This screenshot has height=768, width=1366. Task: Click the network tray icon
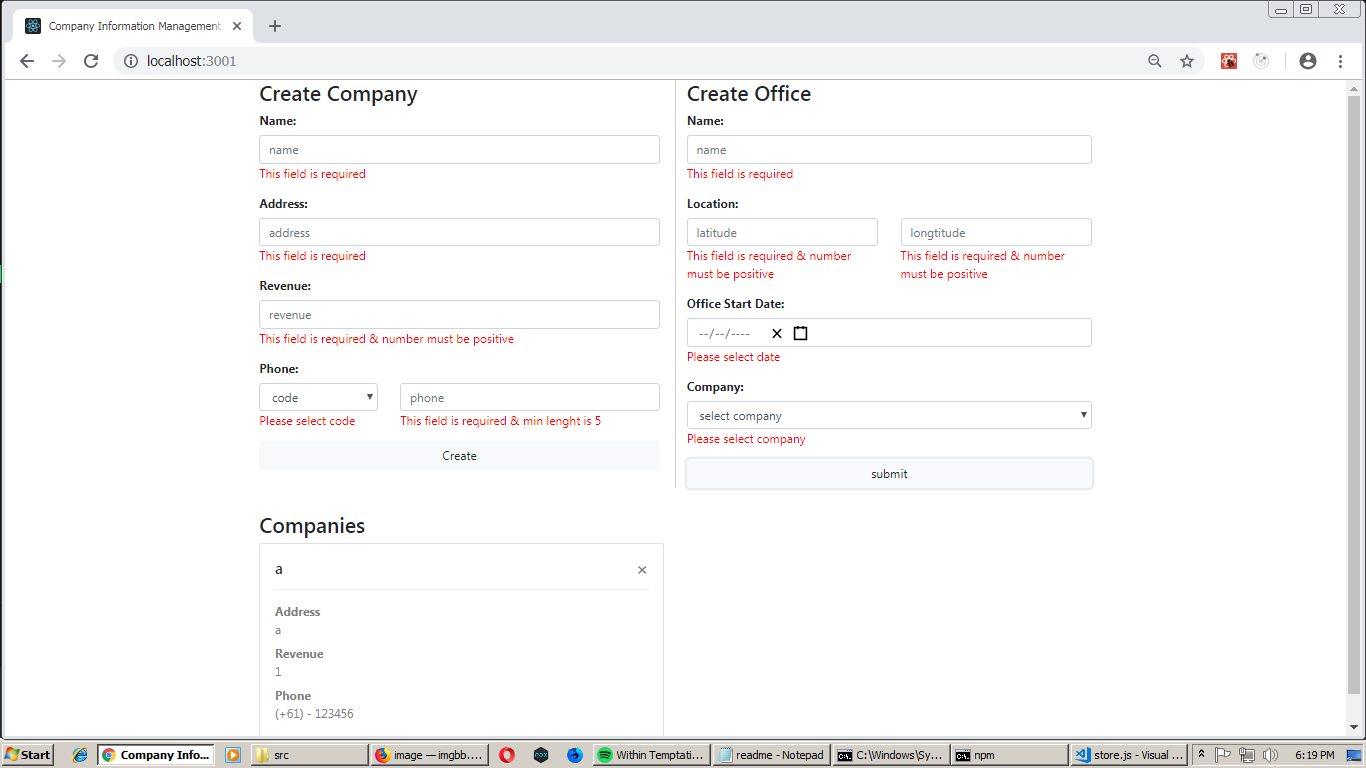pos(1246,755)
